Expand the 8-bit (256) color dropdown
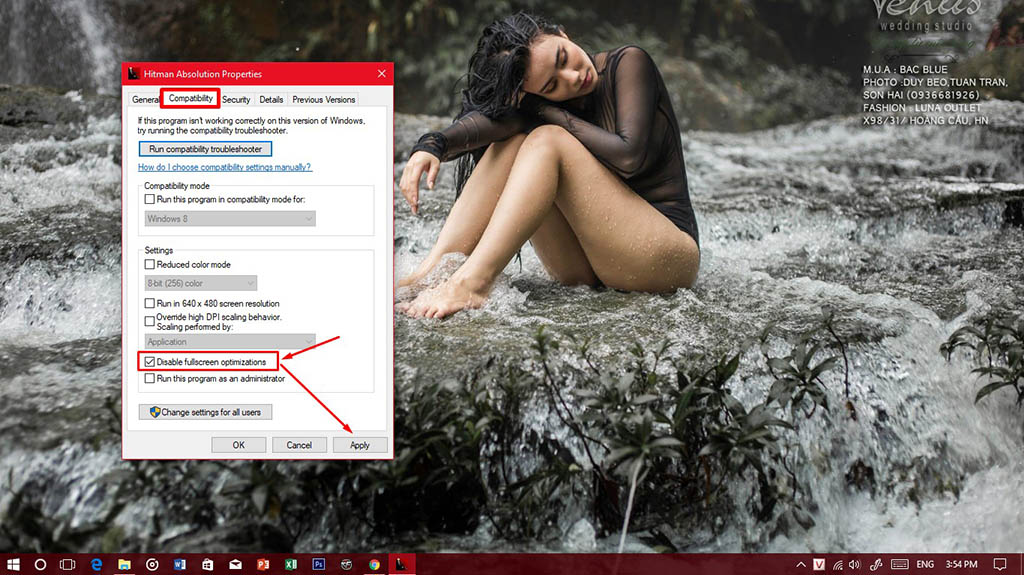1024x575 pixels. (x=200, y=283)
